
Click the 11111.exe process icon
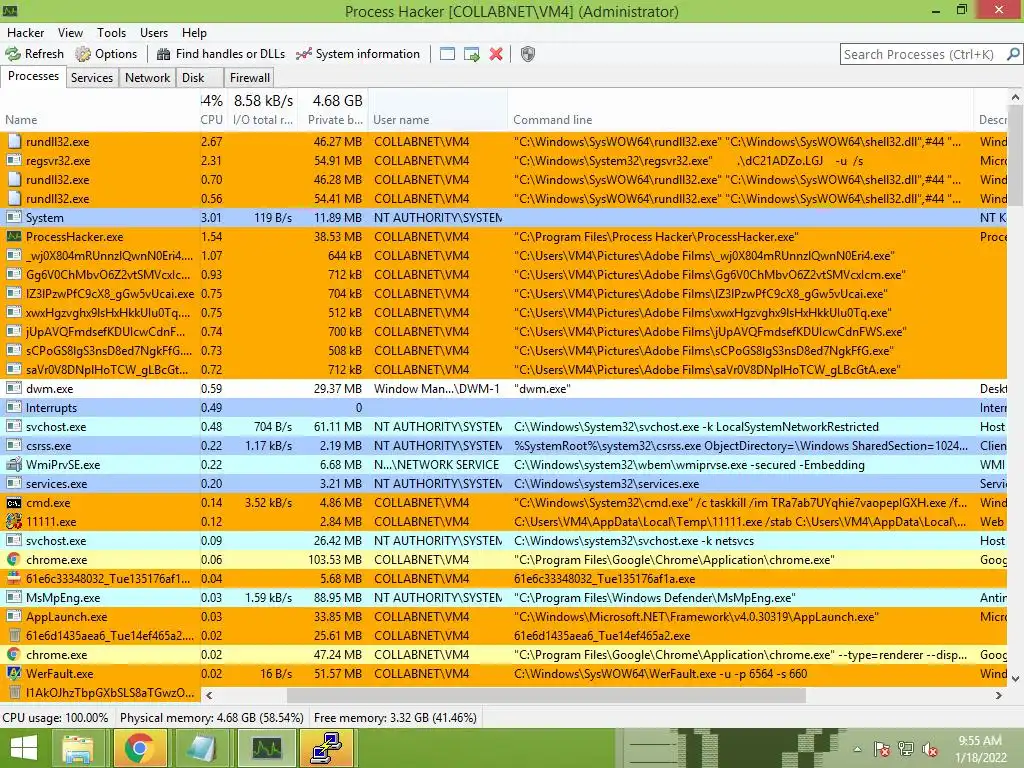pos(14,522)
